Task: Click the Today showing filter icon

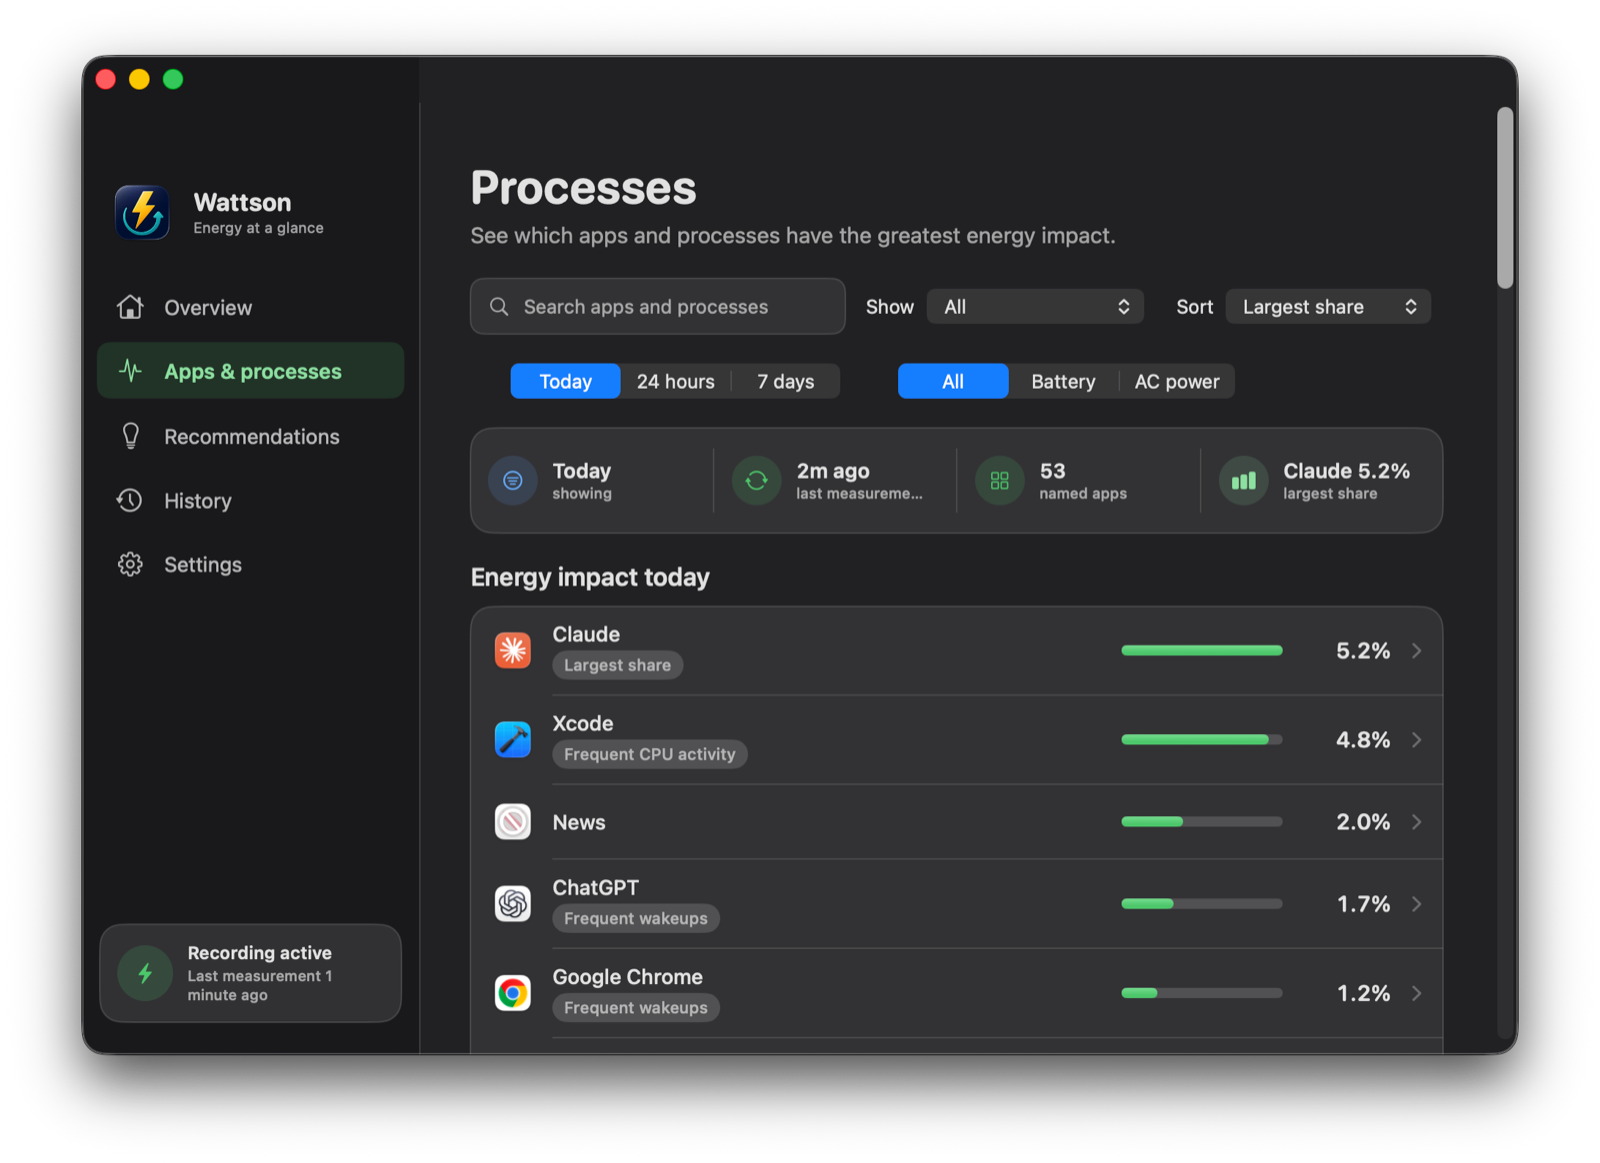Action: pos(513,481)
